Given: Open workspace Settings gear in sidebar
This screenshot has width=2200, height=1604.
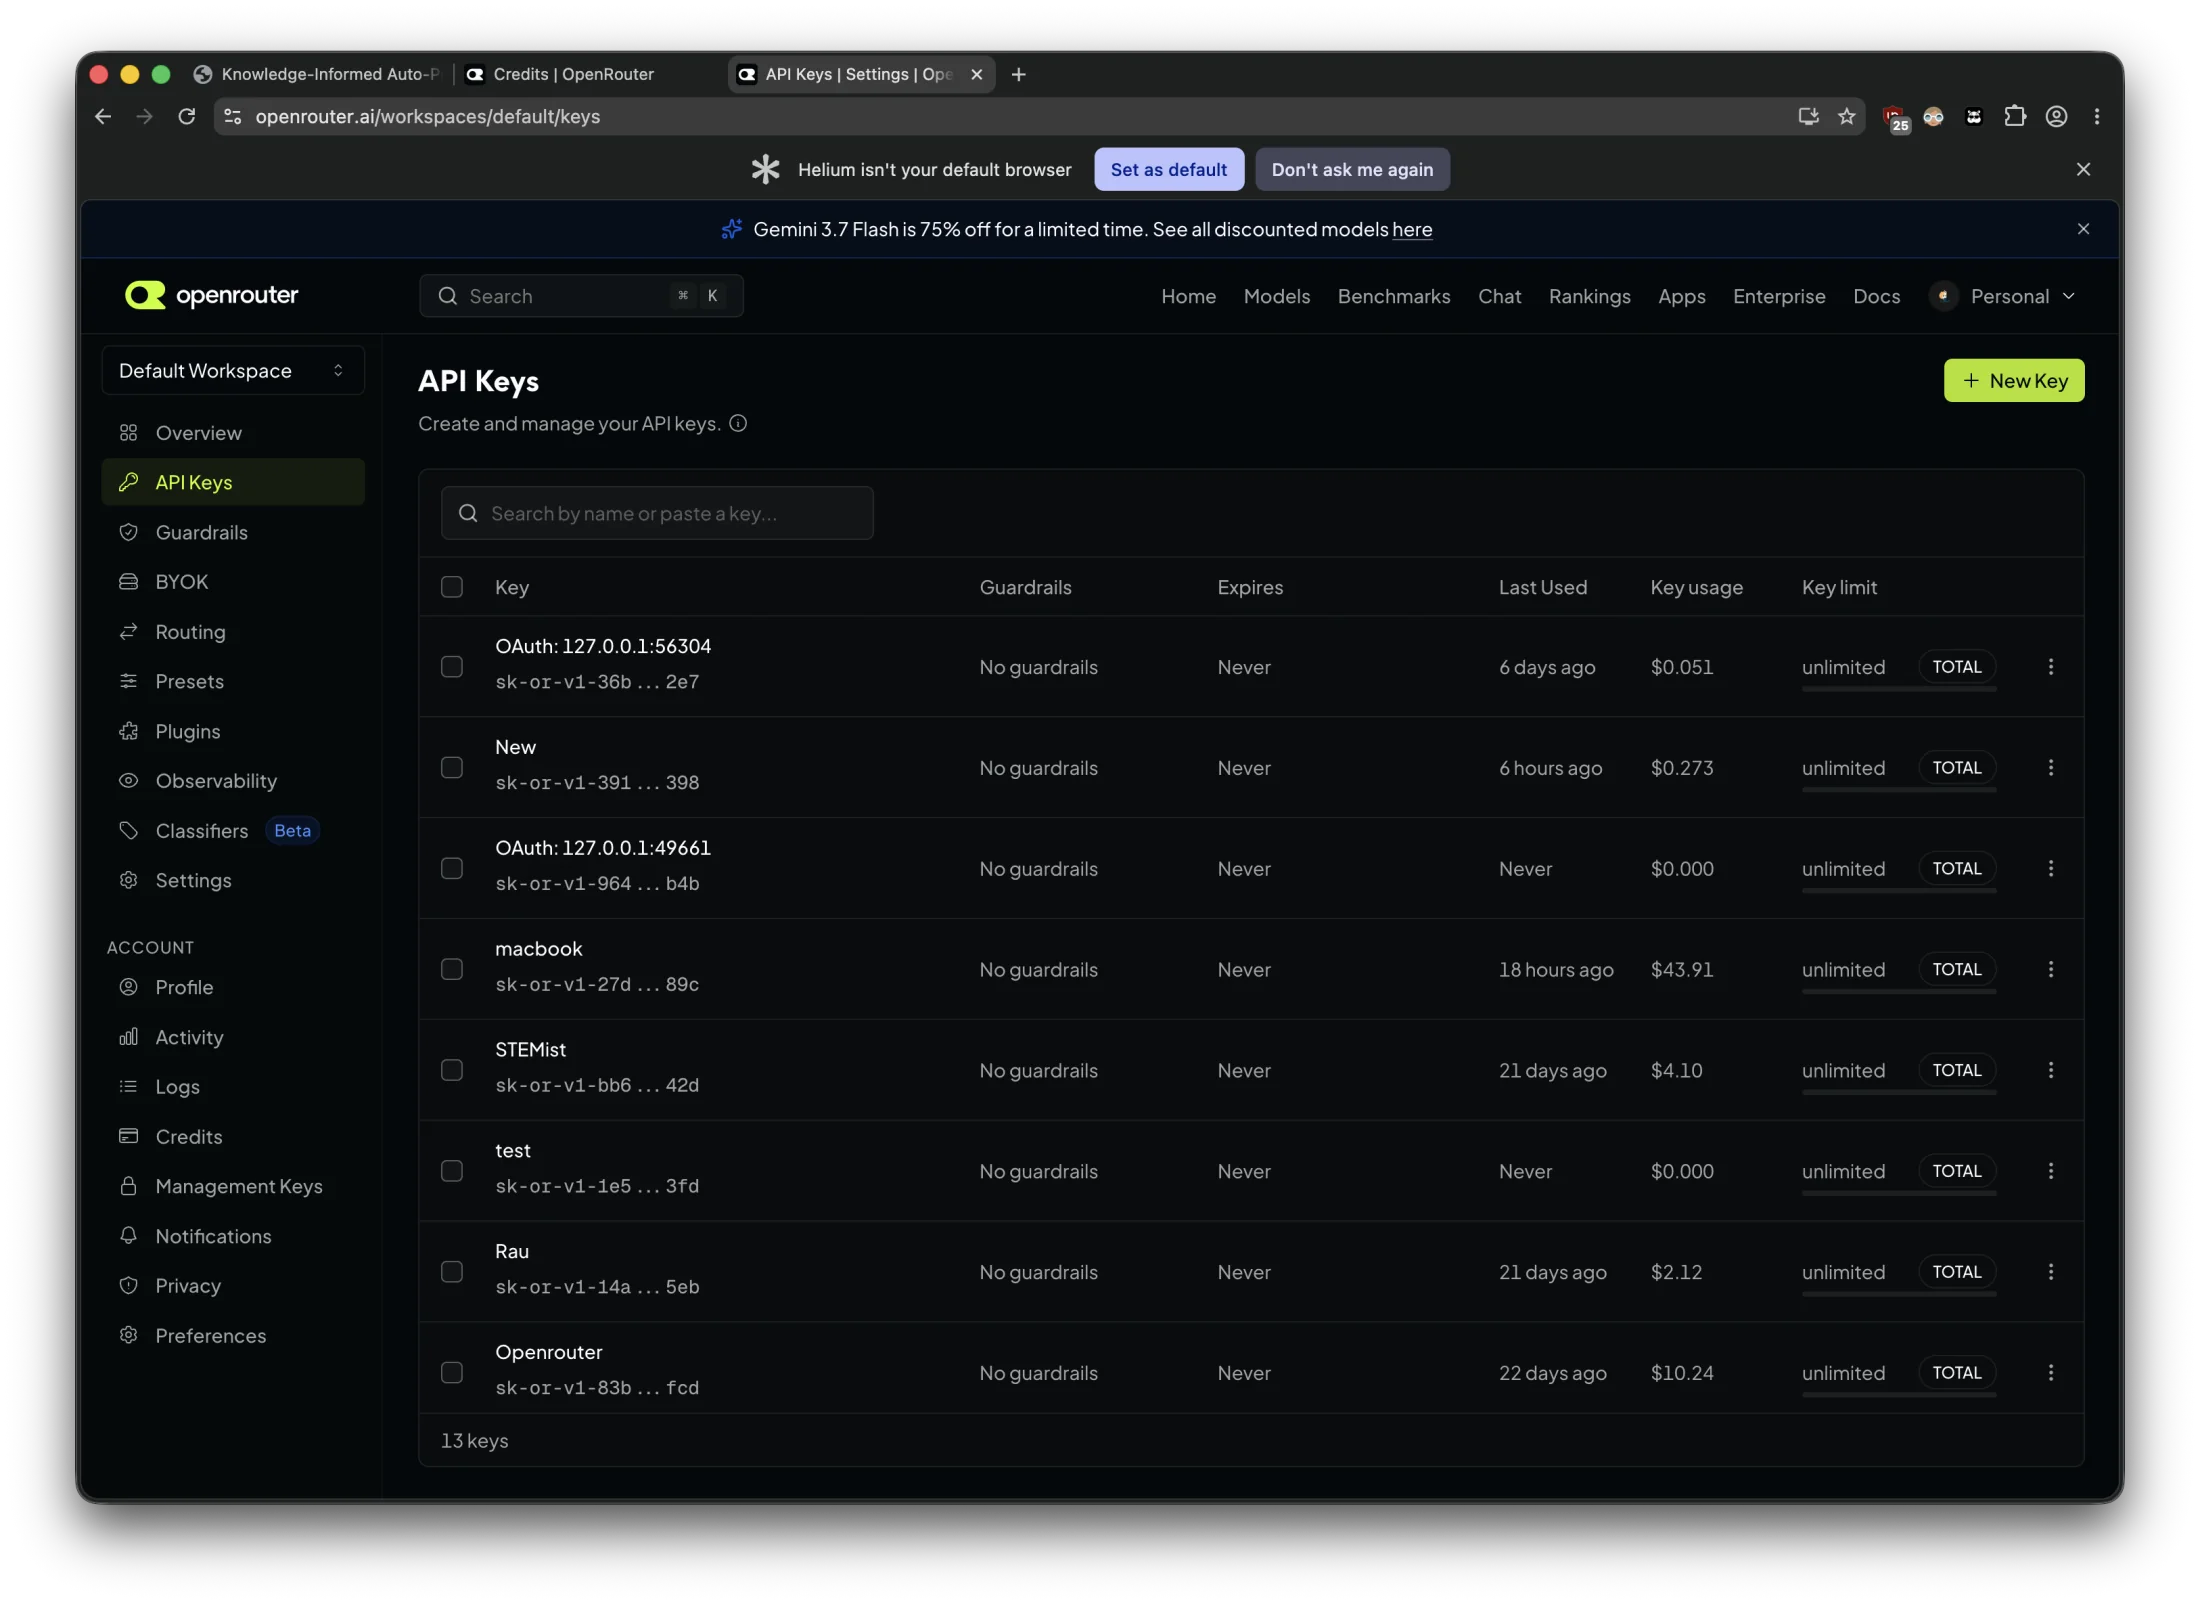Looking at the screenshot, I should 128,880.
